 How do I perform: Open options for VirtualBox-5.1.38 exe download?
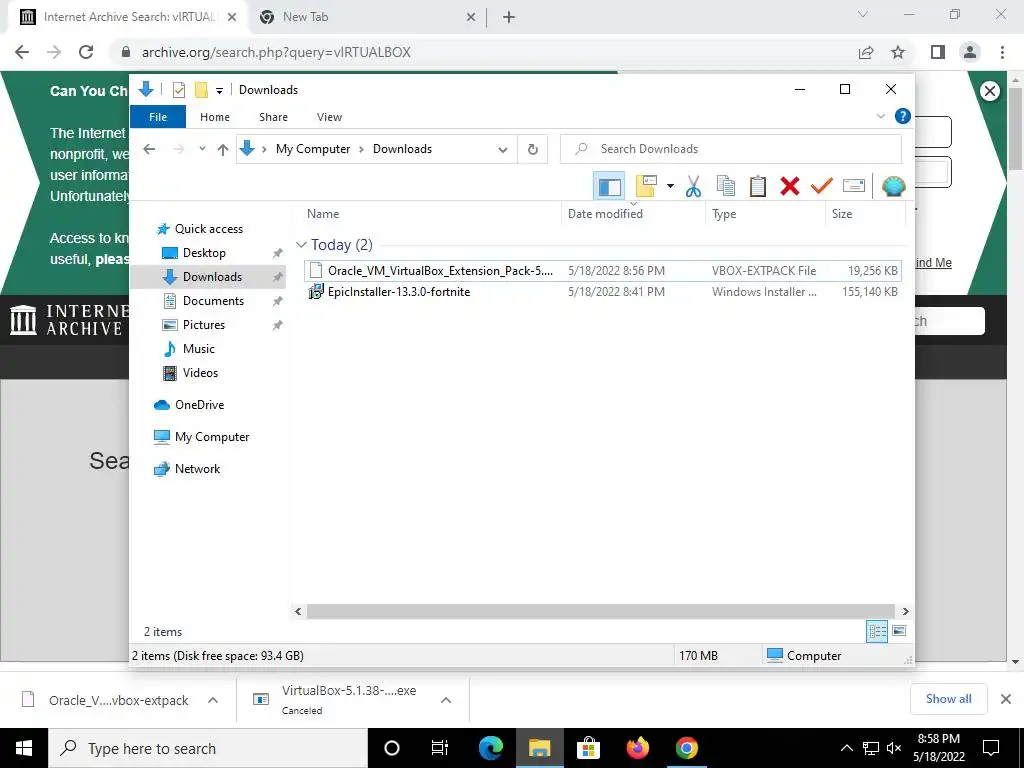click(446, 700)
